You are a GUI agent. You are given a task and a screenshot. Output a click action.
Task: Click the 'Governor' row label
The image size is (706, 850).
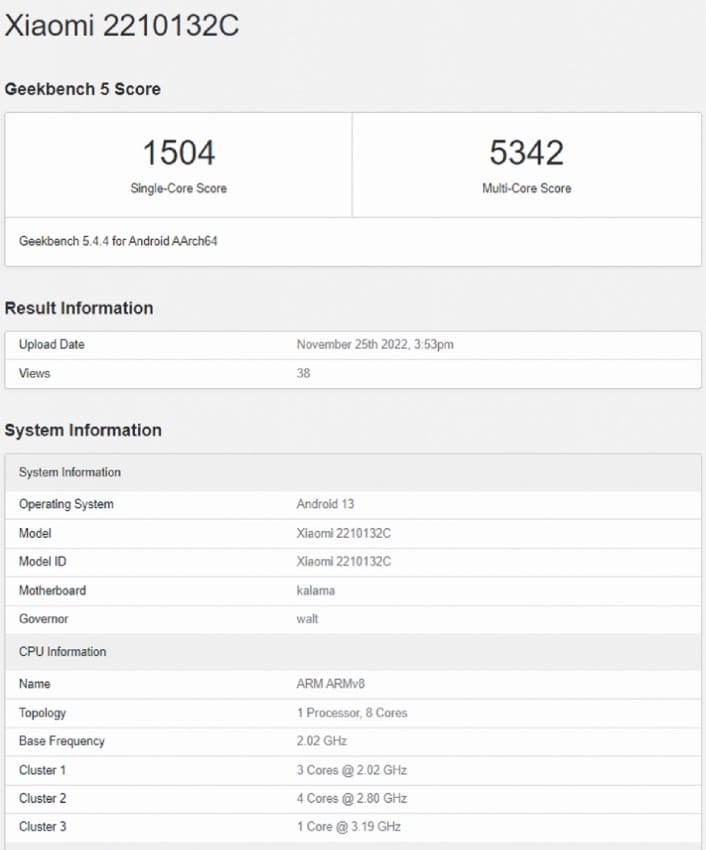click(43, 619)
